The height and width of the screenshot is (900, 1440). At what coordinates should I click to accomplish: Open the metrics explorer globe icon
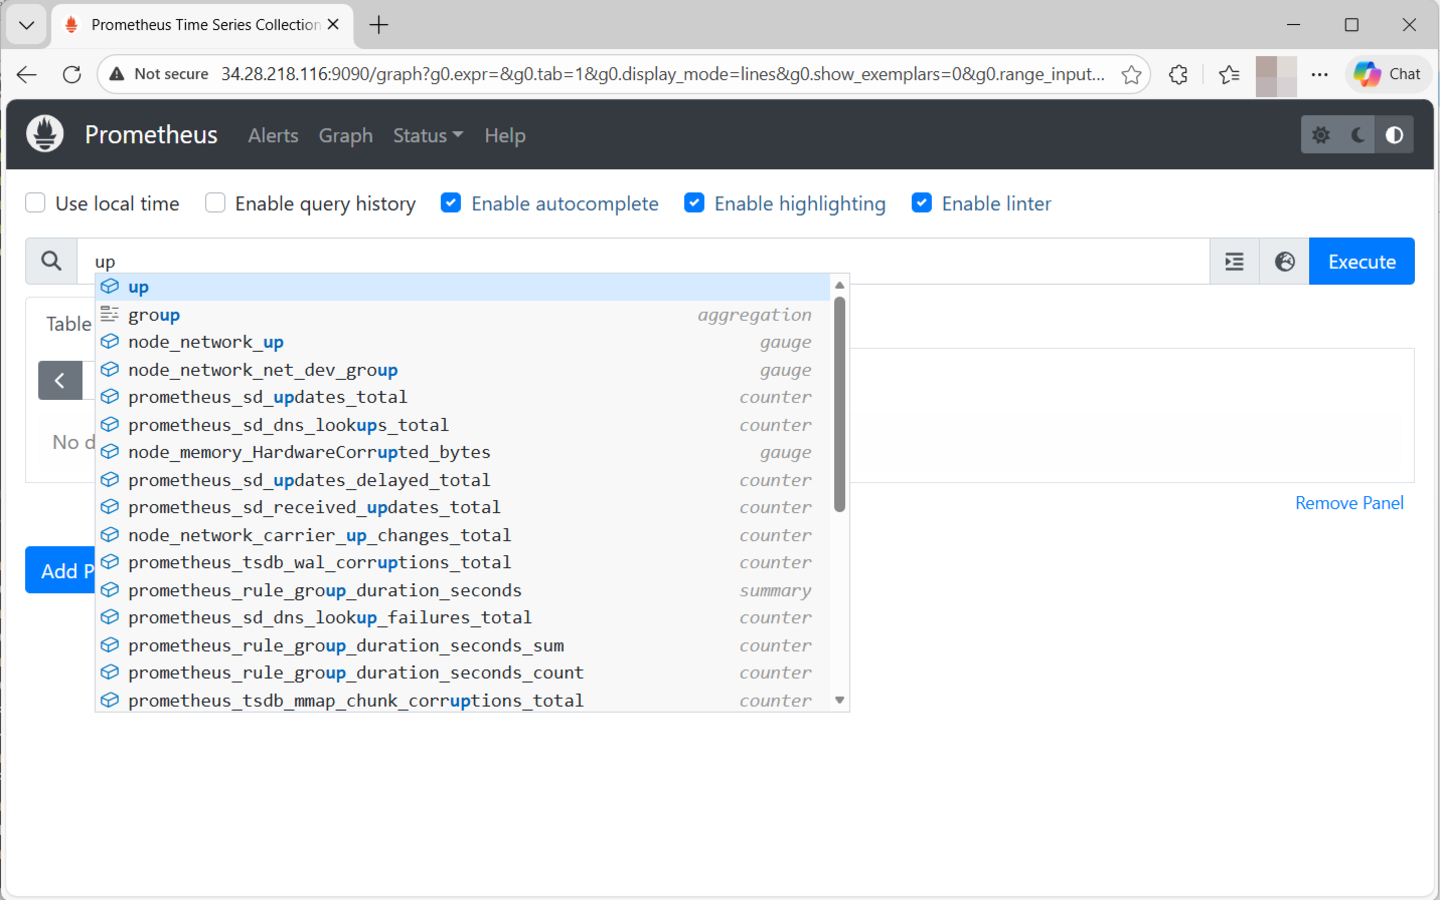point(1282,261)
